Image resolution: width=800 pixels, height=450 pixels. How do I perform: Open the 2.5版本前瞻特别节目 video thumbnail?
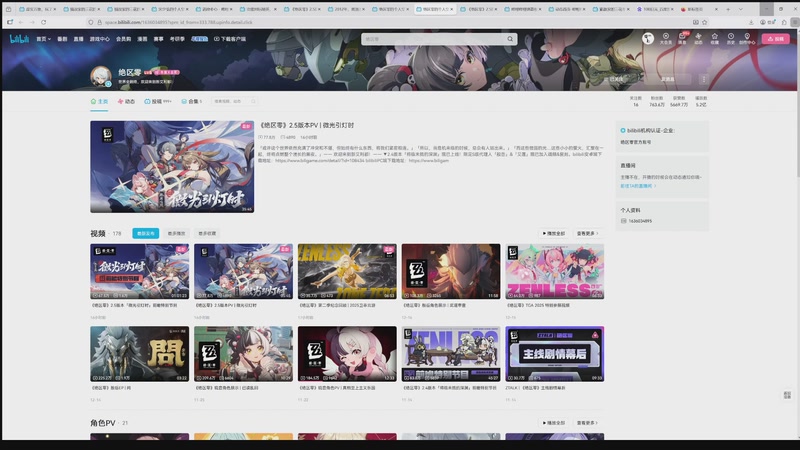139,271
